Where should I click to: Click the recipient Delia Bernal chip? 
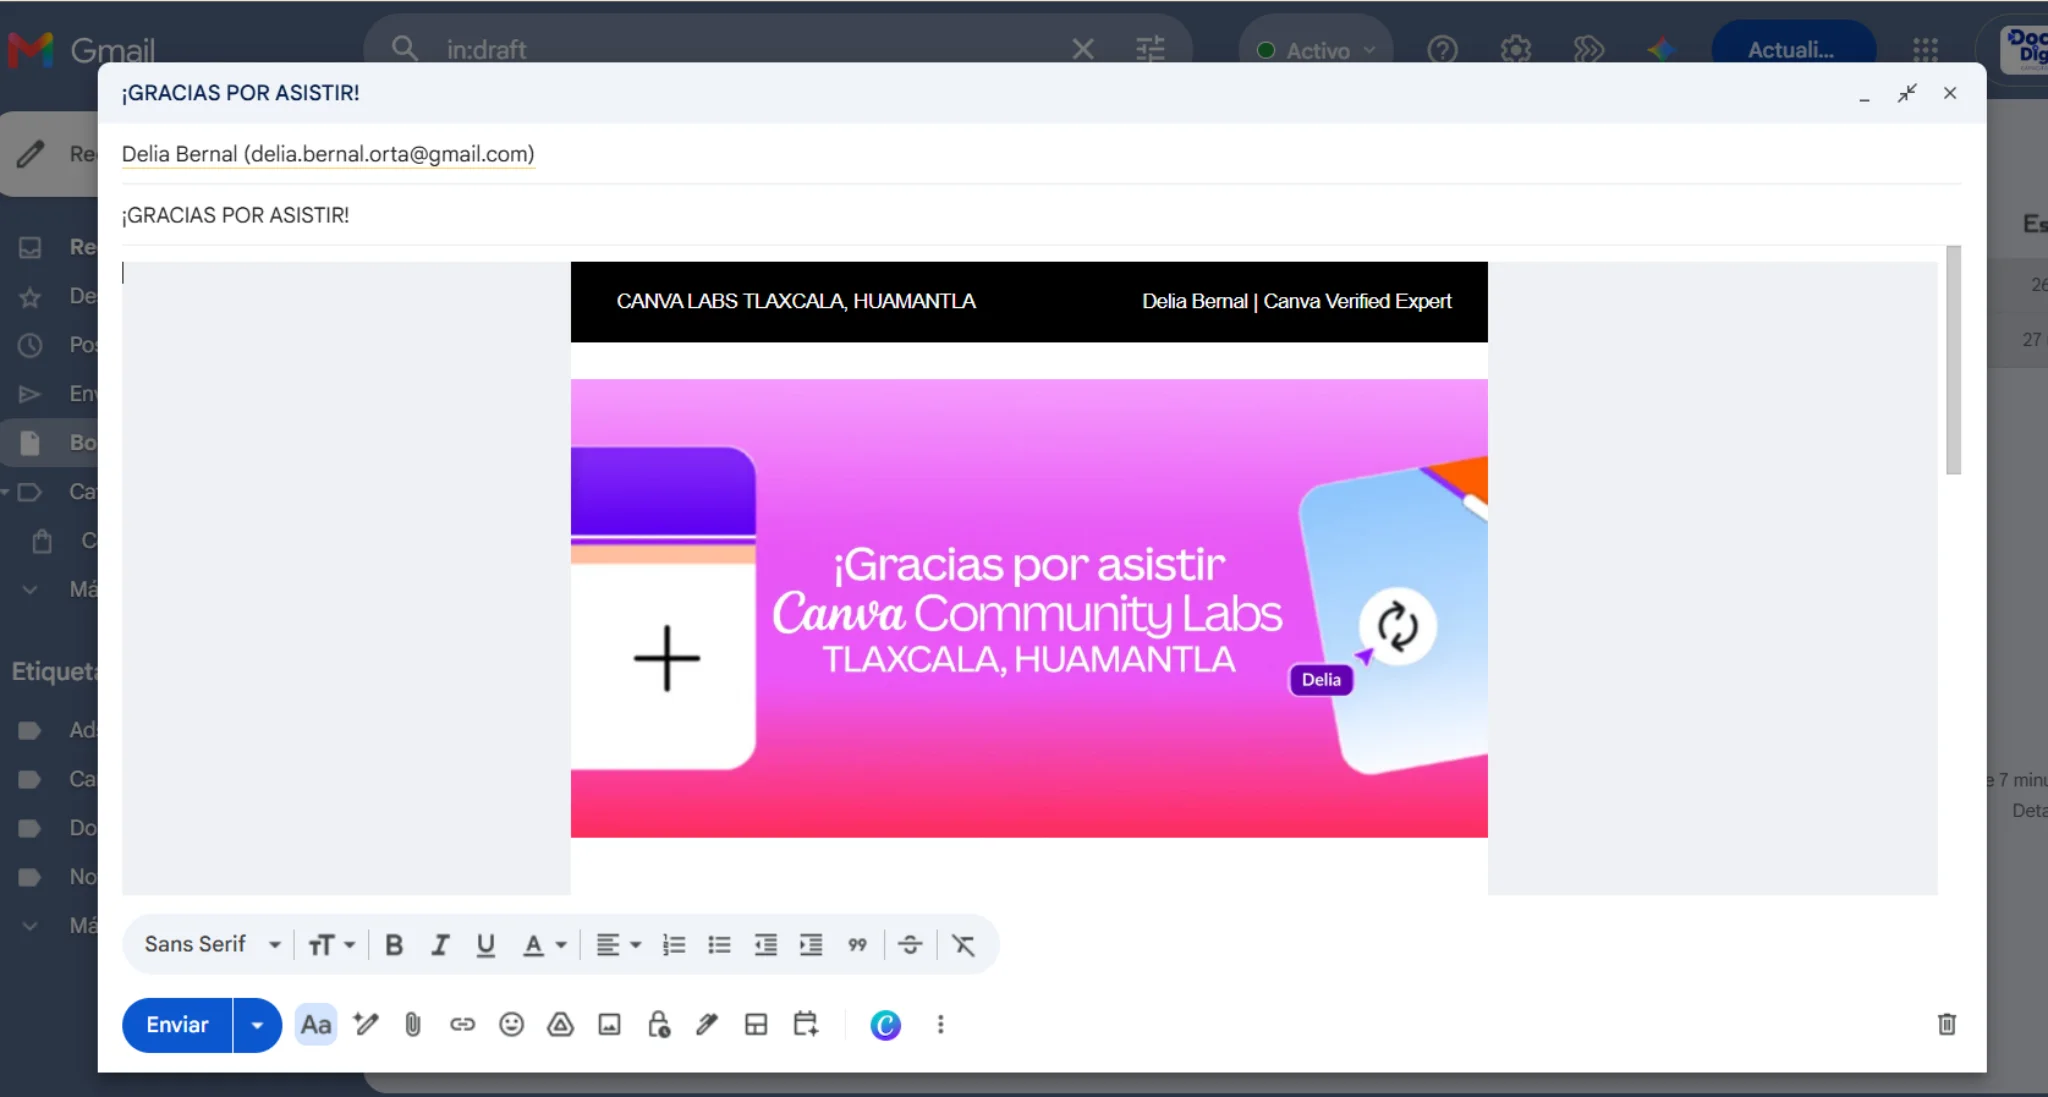click(328, 154)
